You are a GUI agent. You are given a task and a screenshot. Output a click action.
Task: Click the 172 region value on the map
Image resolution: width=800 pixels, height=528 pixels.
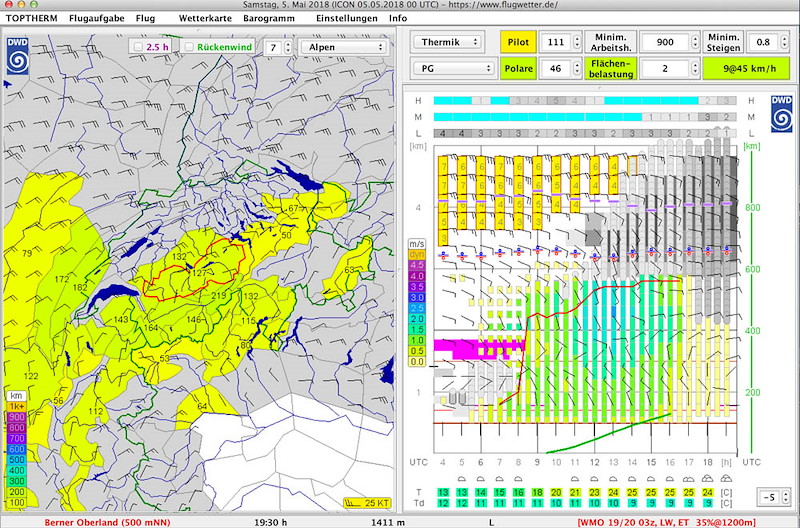61,279
